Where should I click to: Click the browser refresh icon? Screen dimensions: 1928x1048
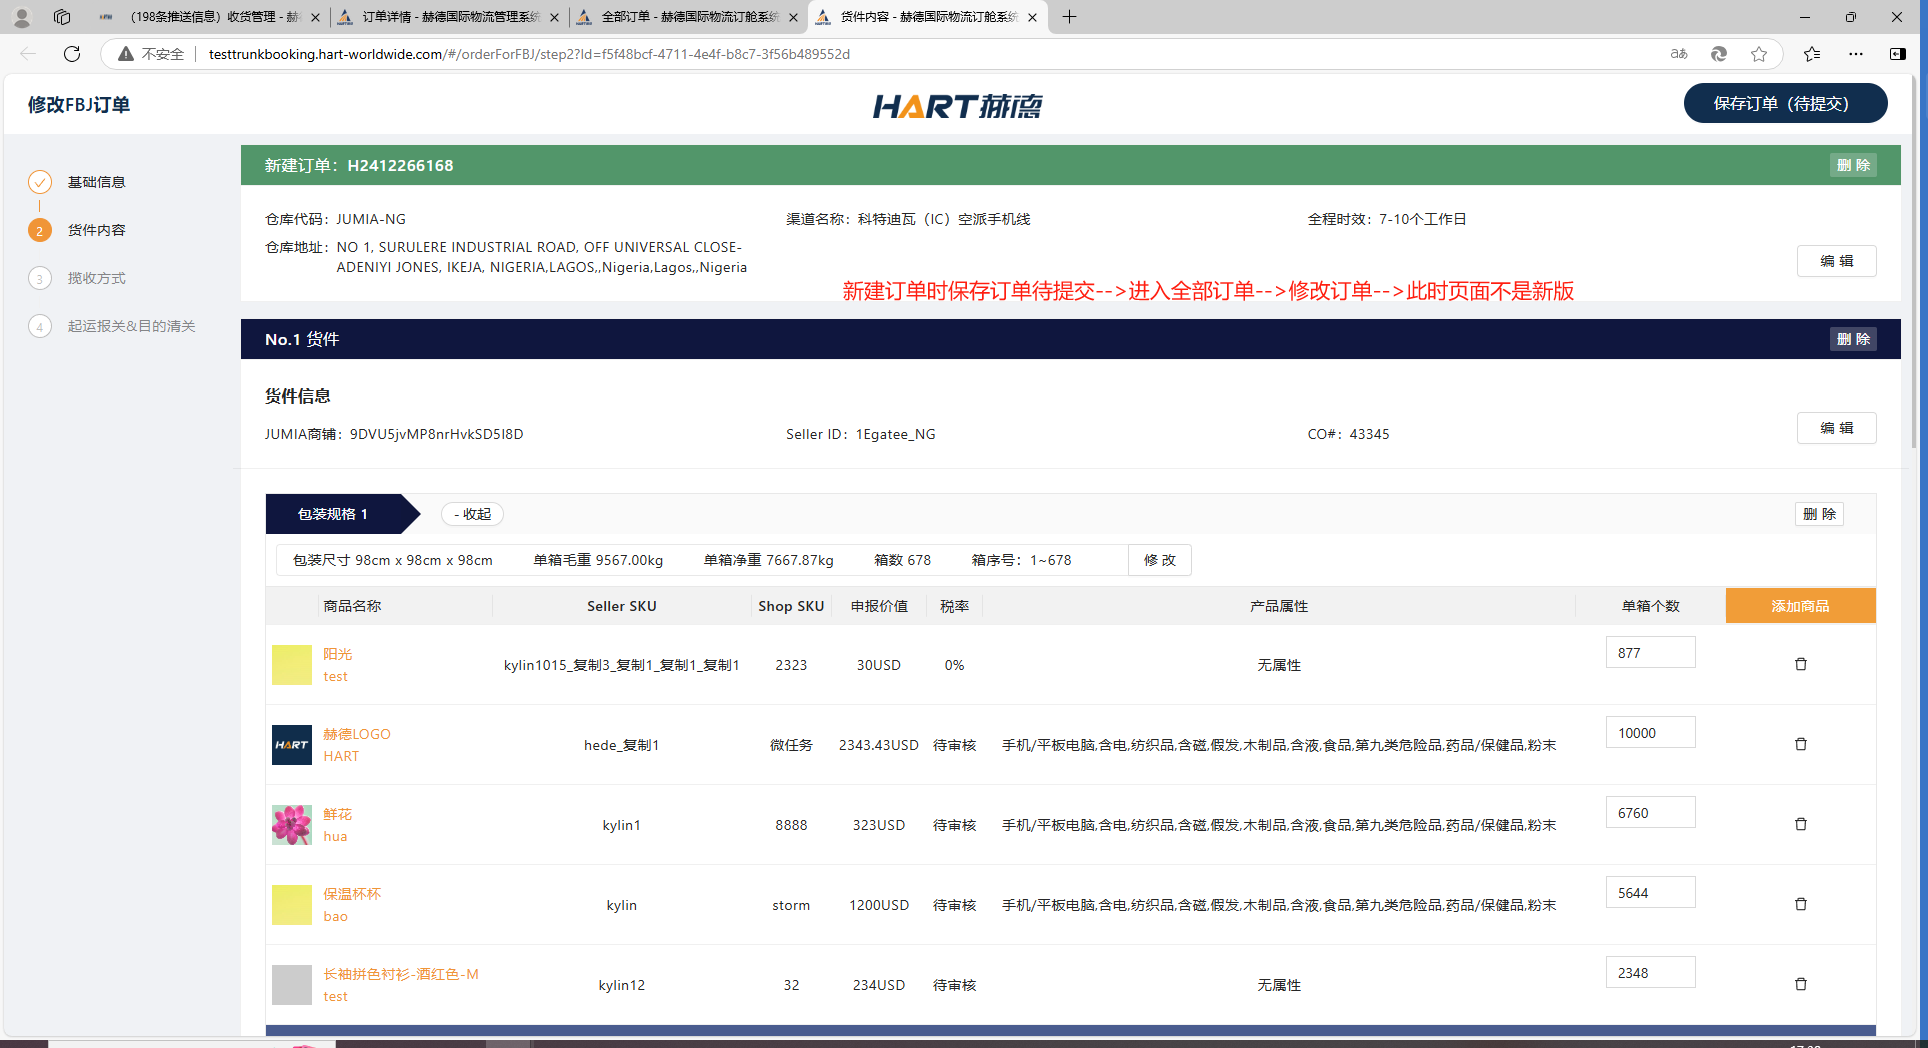[x=72, y=54]
